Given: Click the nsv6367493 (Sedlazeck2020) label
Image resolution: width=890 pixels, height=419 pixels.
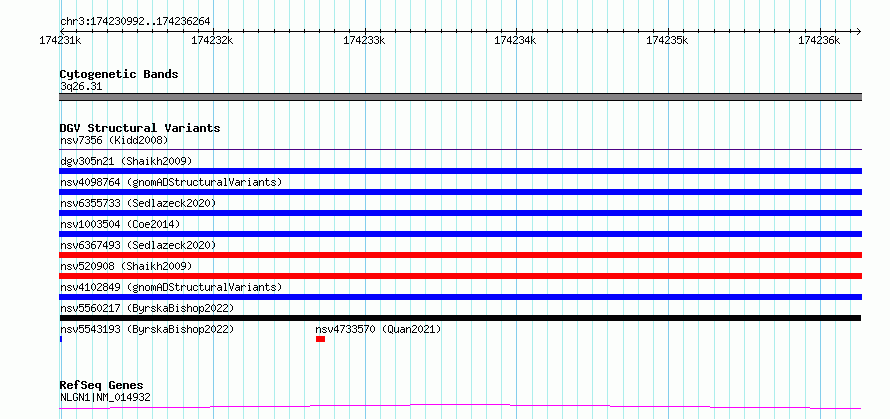Looking at the screenshot, I should click(138, 245).
